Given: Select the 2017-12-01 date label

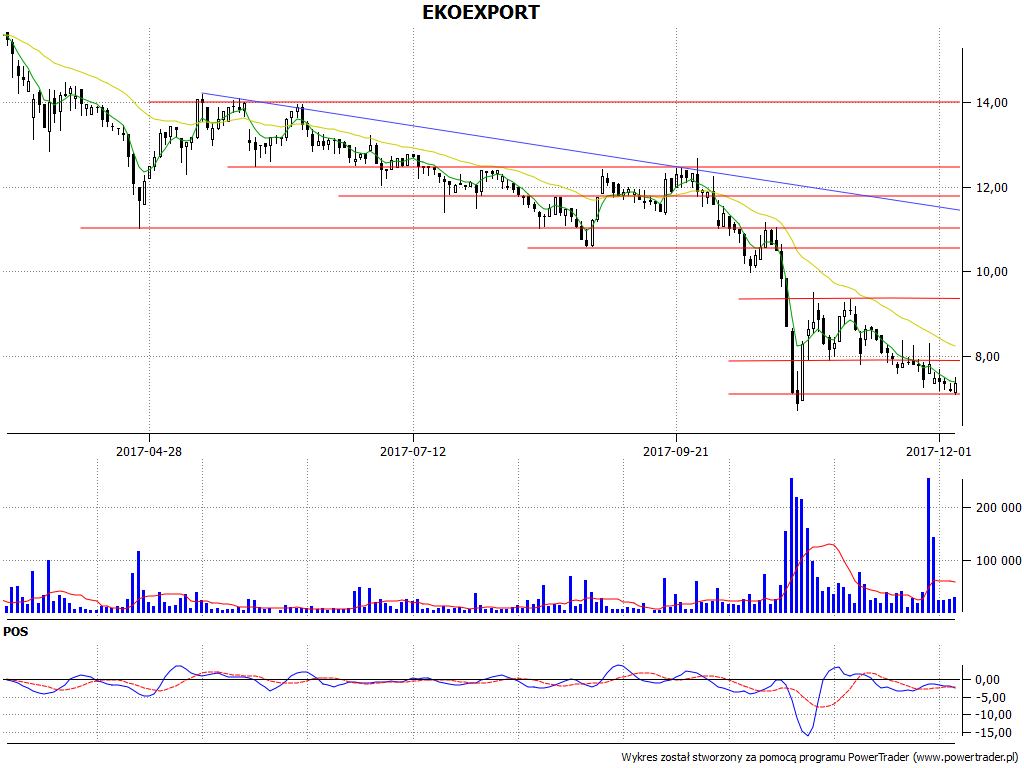Looking at the screenshot, I should click(939, 451).
